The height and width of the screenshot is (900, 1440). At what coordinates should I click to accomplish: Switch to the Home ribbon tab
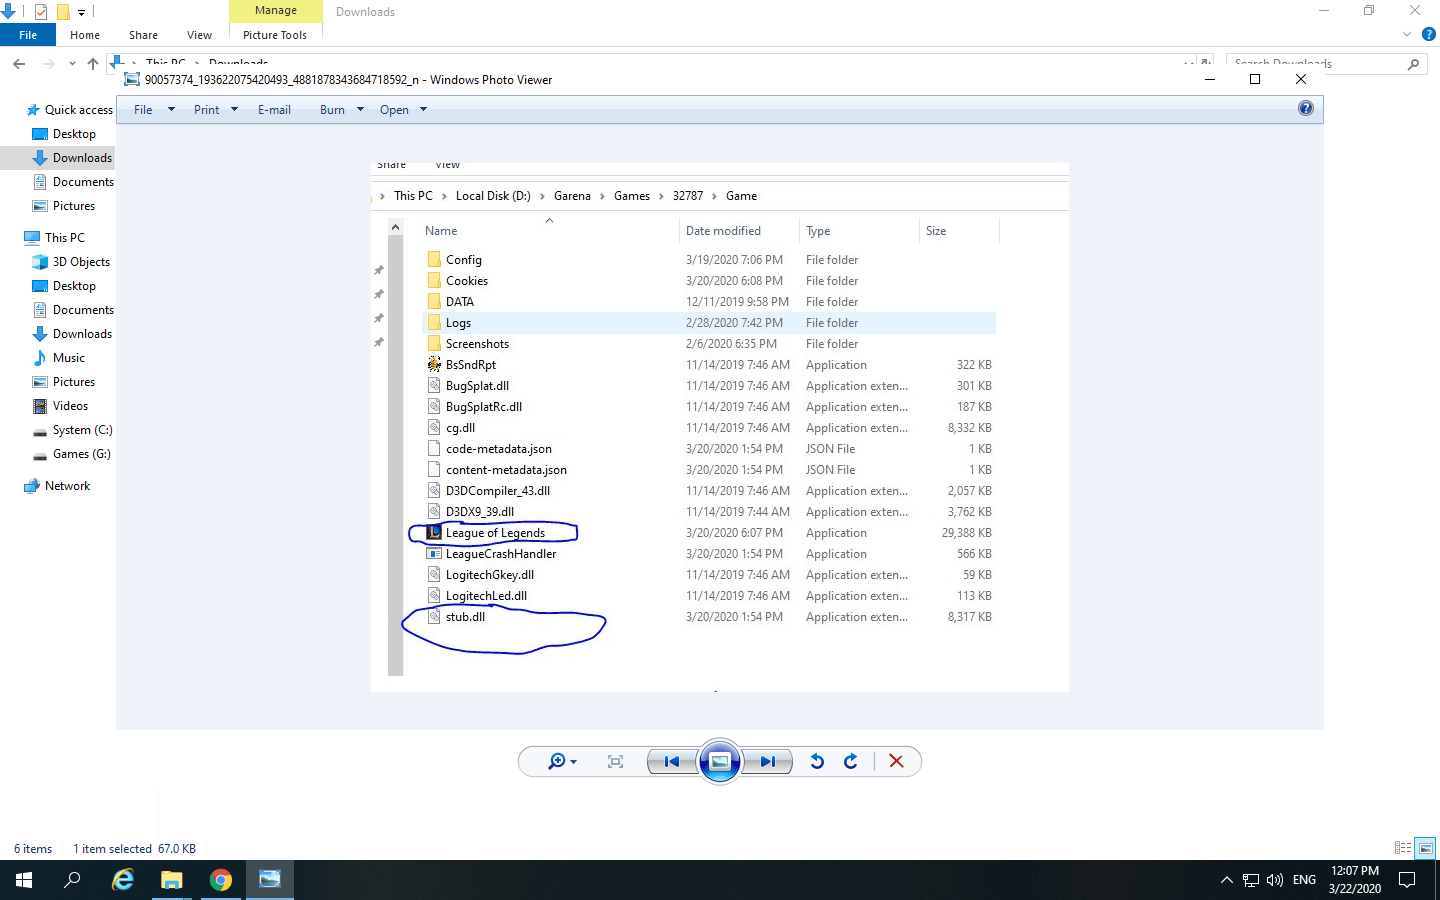point(85,35)
